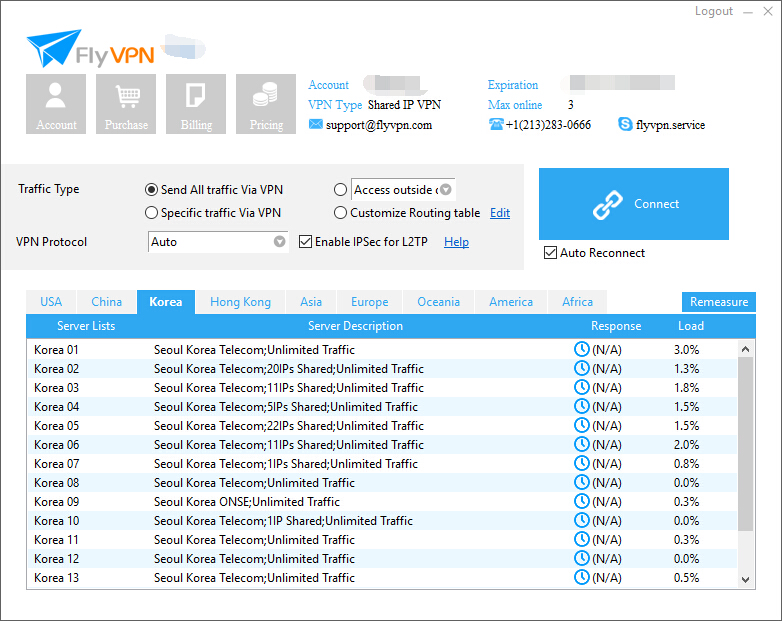Click the server list scrollbar down arrow

(746, 580)
